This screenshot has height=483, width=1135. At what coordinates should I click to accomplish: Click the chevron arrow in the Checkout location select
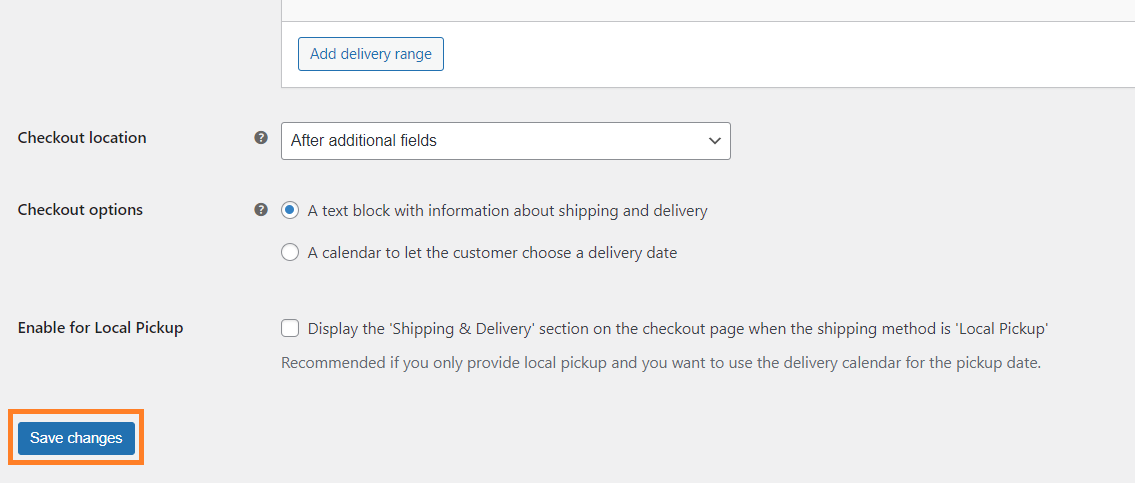point(714,140)
